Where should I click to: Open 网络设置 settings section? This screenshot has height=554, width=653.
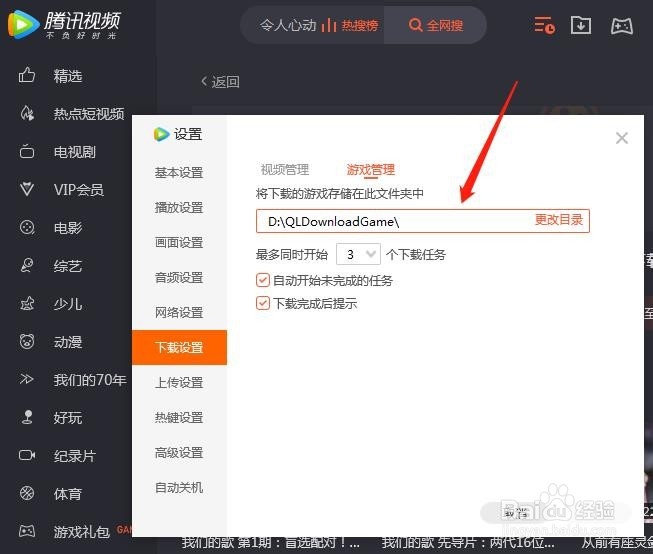179,312
